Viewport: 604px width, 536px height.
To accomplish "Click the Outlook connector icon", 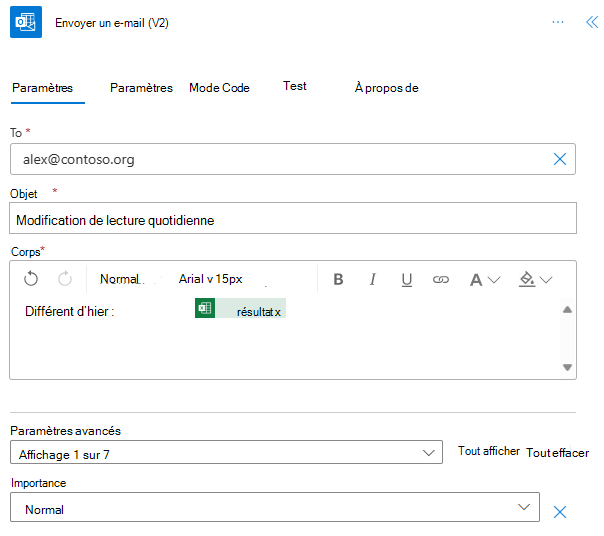I will click(26, 22).
